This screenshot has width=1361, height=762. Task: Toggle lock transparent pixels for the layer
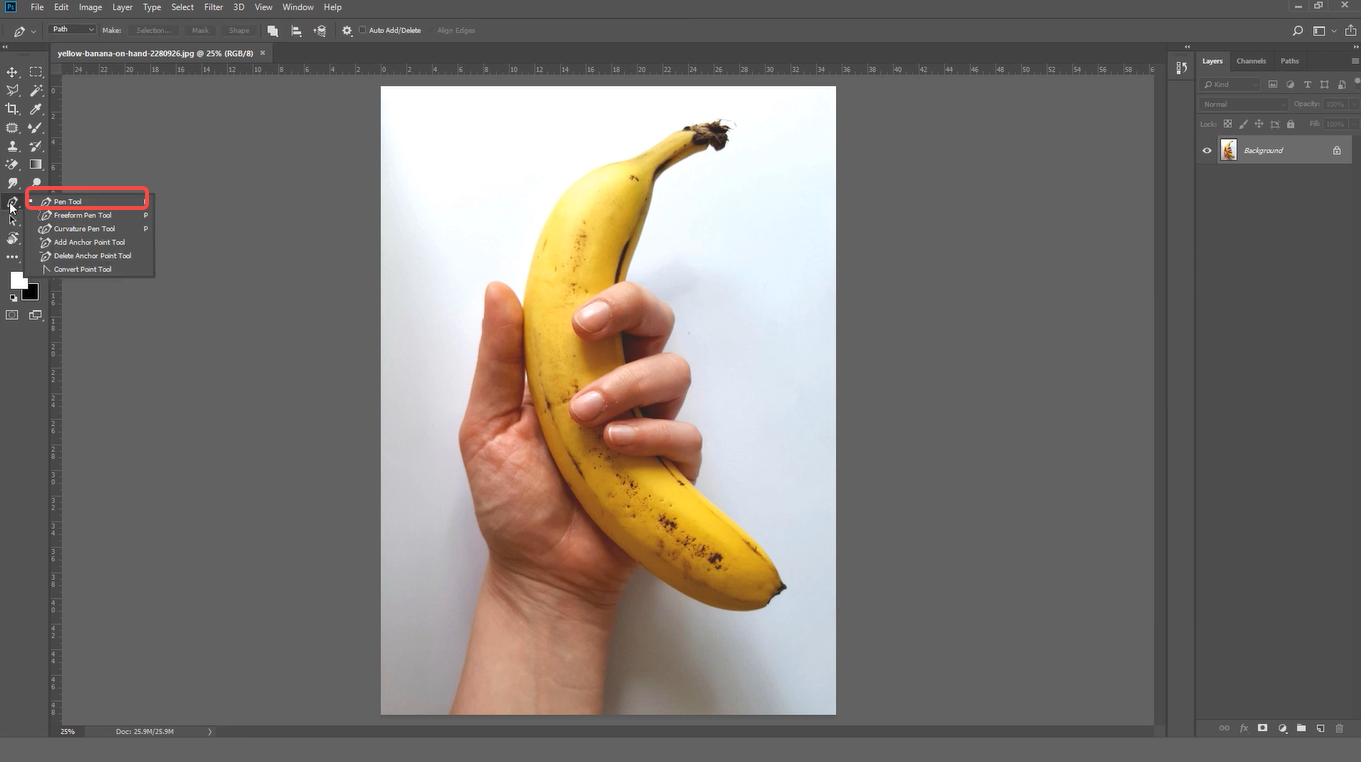(1228, 124)
